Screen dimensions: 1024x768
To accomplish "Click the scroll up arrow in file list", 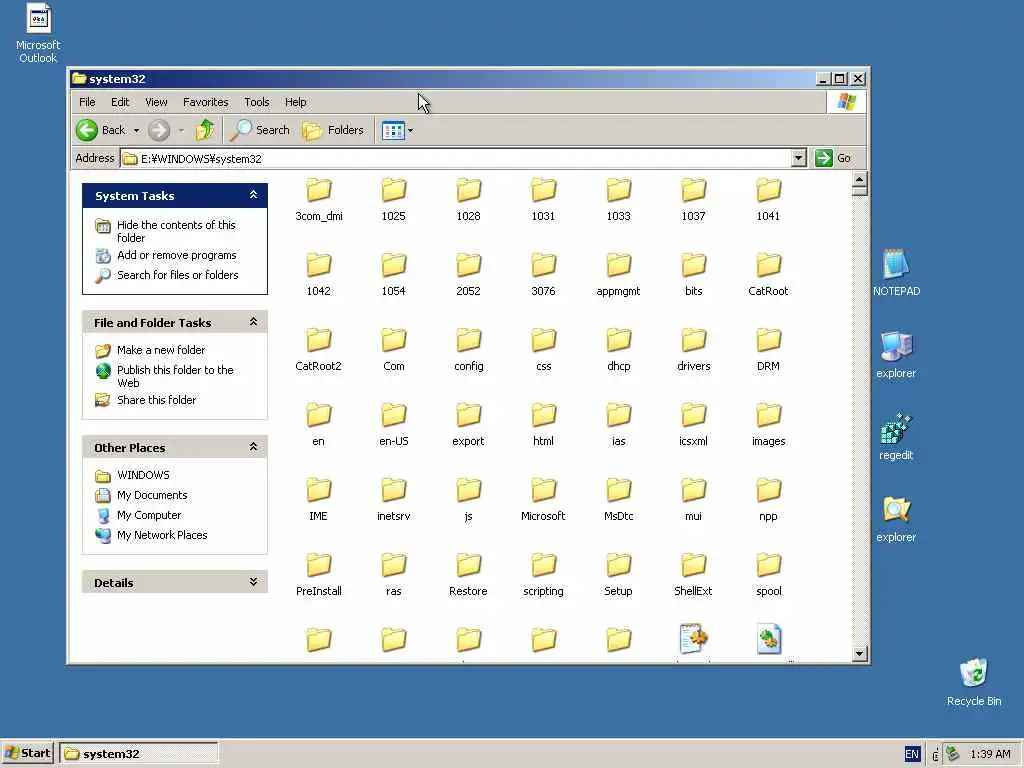I will tap(859, 179).
